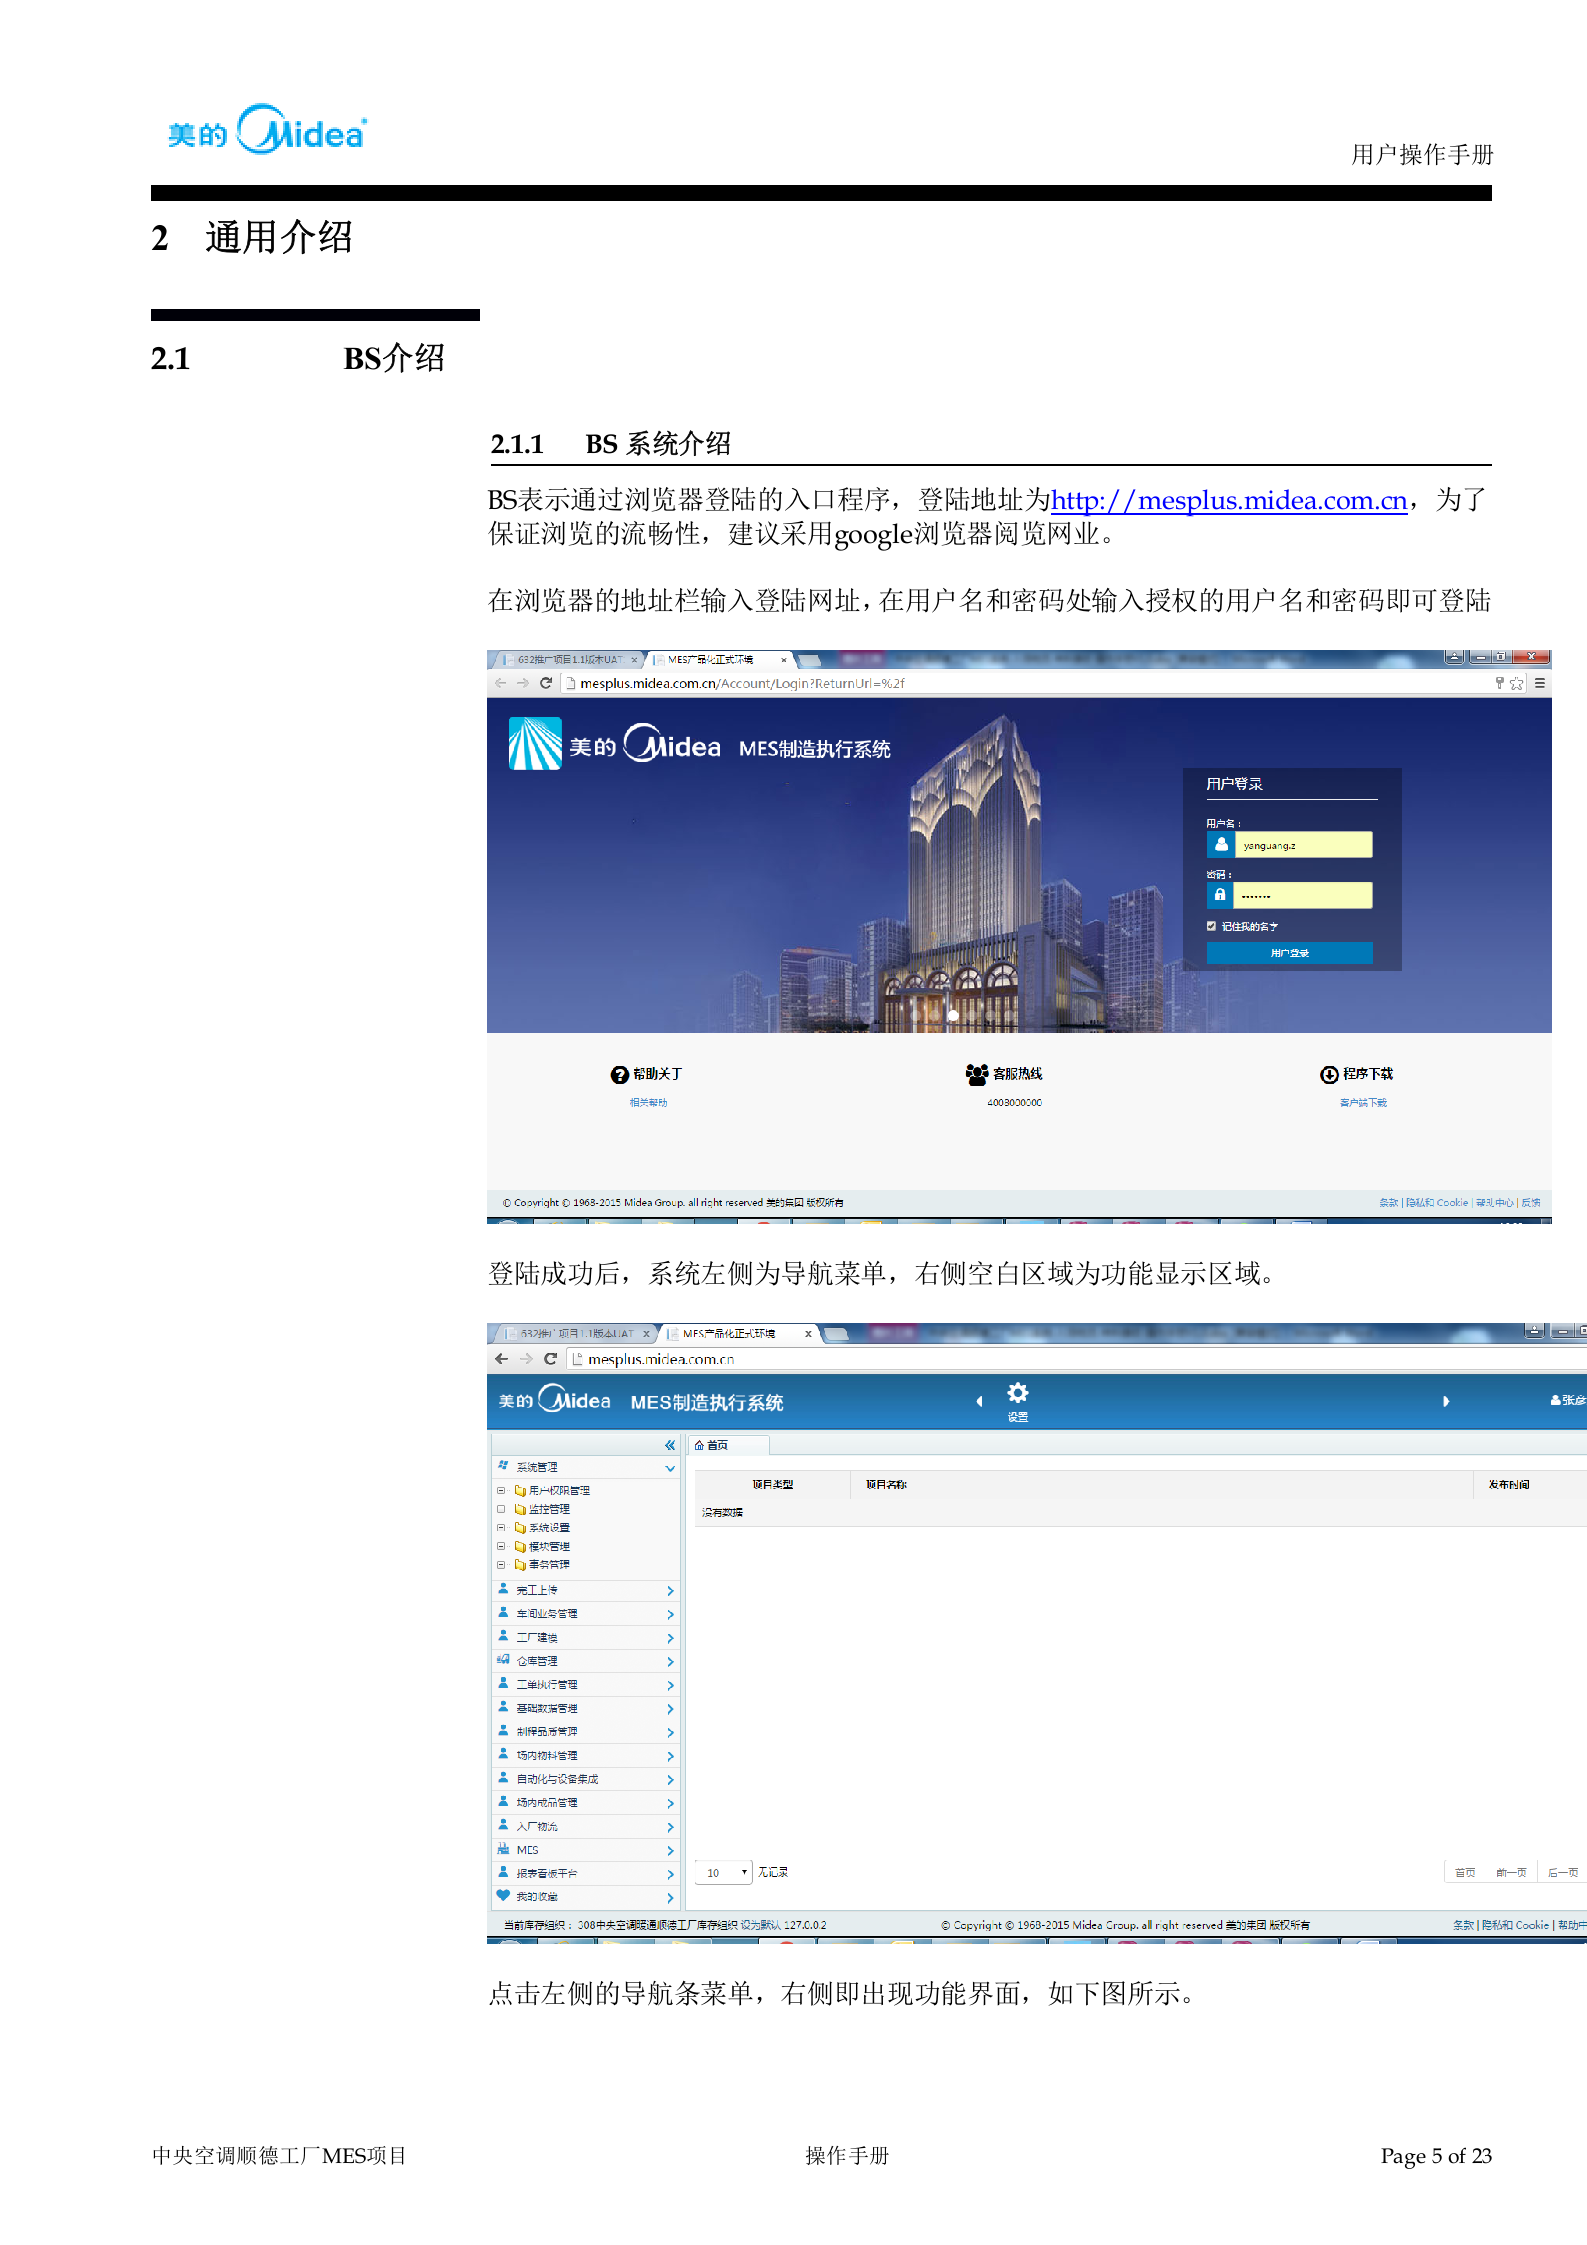Collapse the 系统管理 section chevron
The width and height of the screenshot is (1587, 2245).
coord(670,1468)
